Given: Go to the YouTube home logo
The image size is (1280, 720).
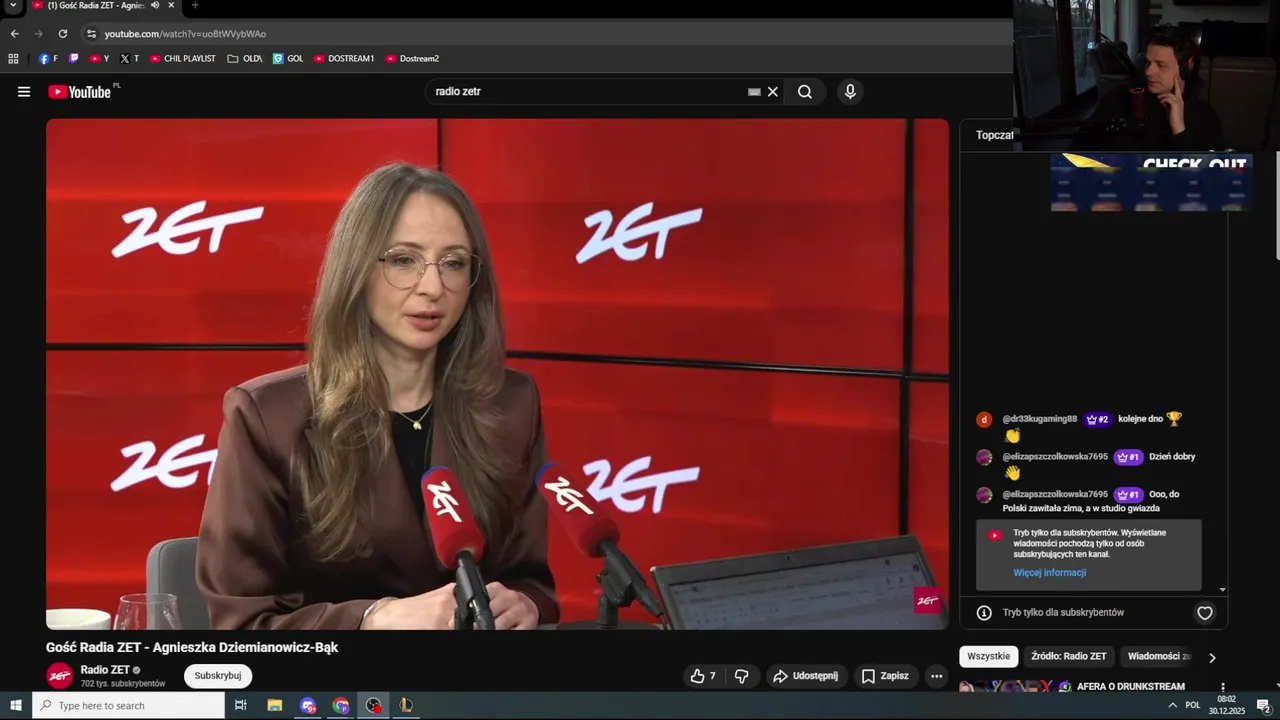Looking at the screenshot, I should pyautogui.click(x=79, y=92).
